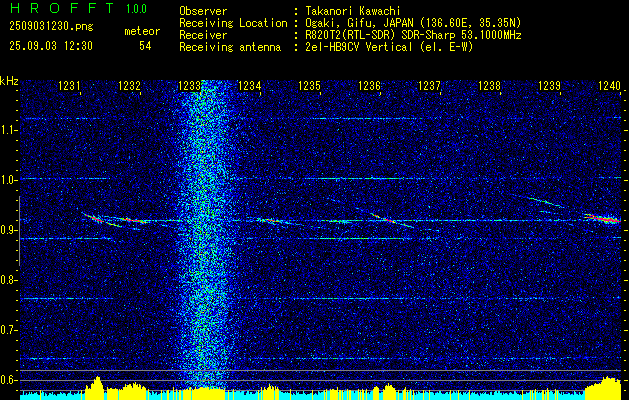This screenshot has height=400, width=629.
Task: Click the Ogaki, Gifu, JAPAN location text
Action: click(x=413, y=23)
